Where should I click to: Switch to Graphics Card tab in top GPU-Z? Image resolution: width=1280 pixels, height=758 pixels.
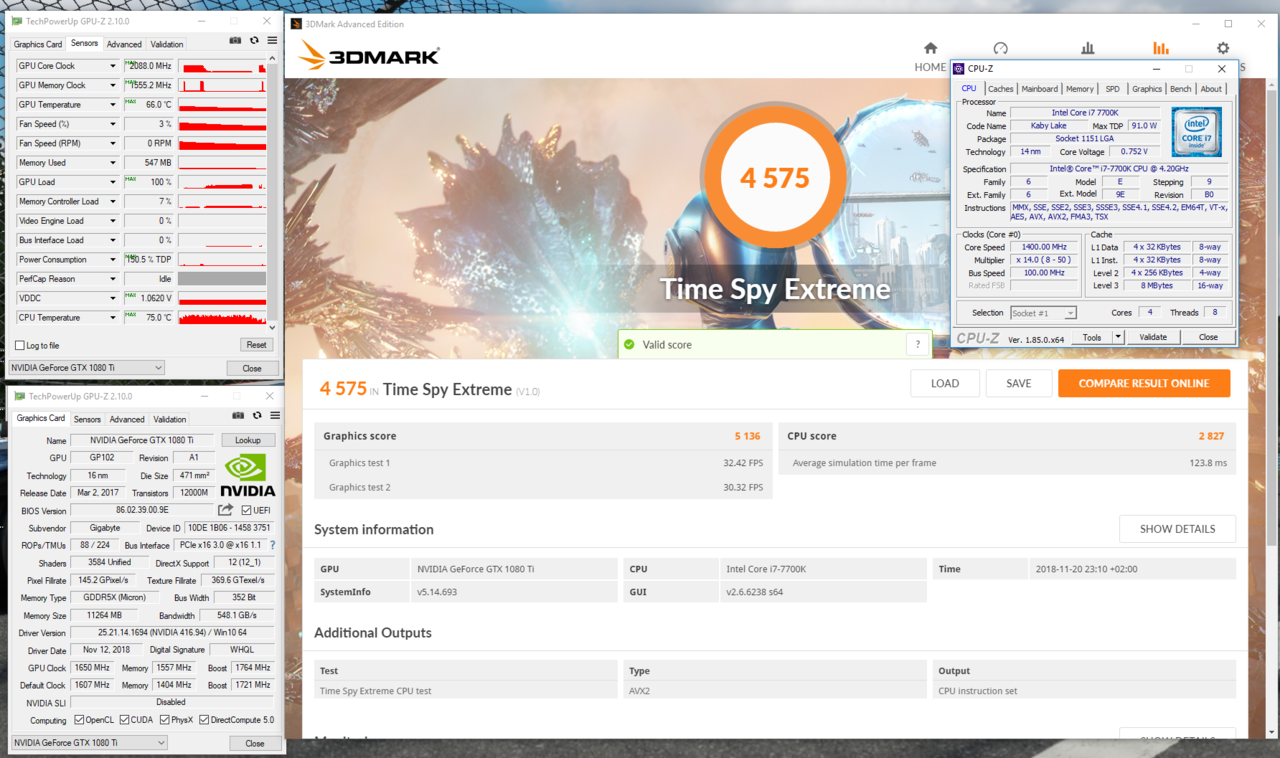[x=37, y=44]
